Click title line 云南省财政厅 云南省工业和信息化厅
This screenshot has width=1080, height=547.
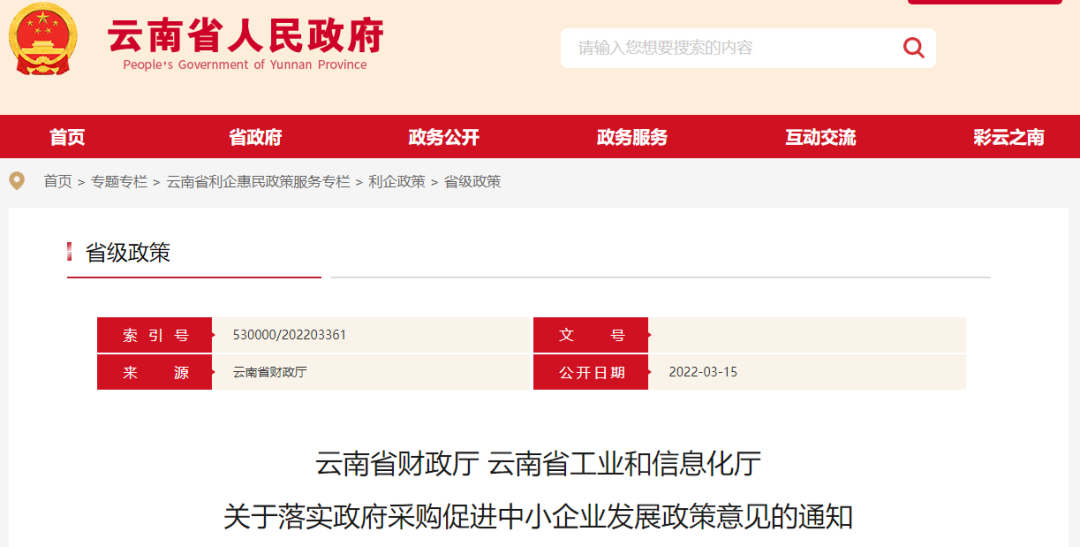point(539,464)
